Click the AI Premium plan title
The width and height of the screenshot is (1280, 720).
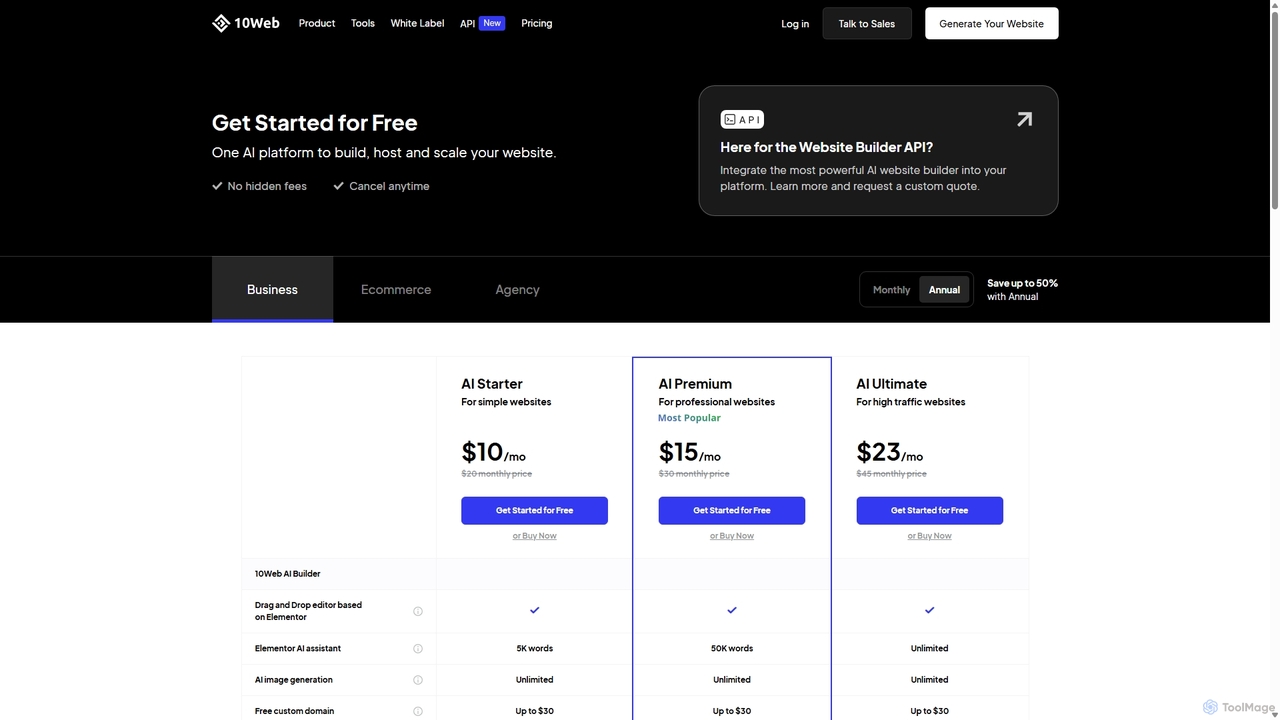pos(695,384)
